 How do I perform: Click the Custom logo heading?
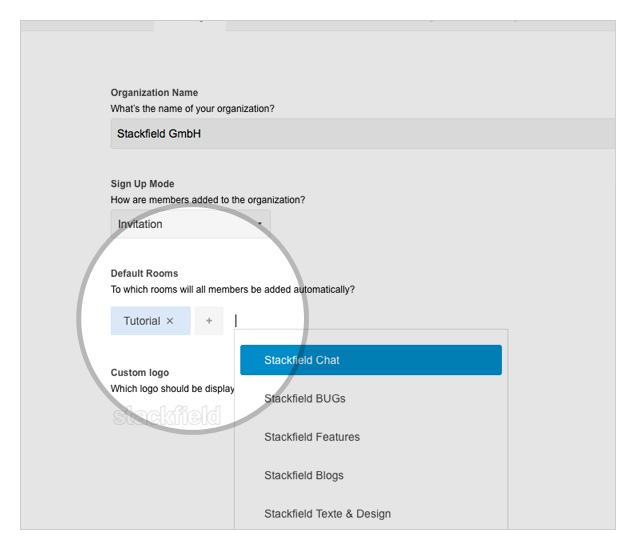[140, 372]
